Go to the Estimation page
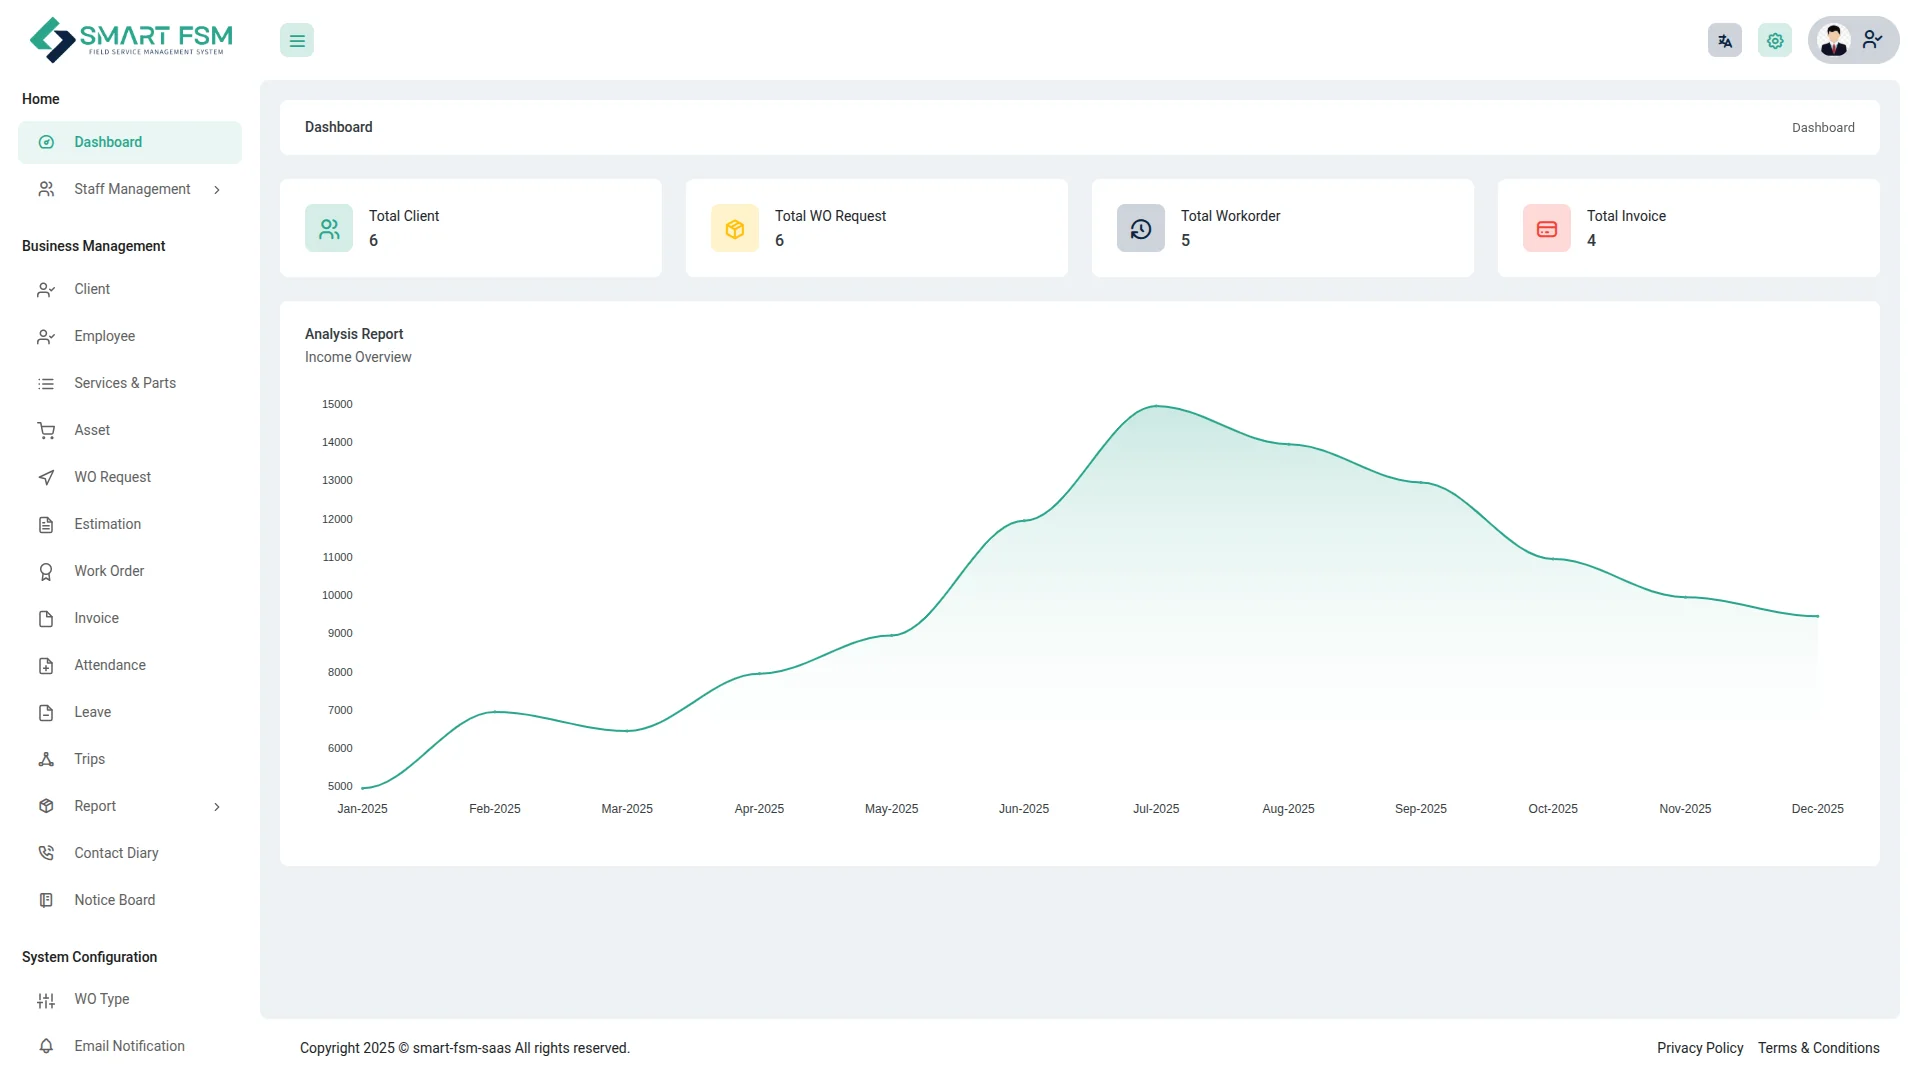1920x1080 pixels. (107, 524)
